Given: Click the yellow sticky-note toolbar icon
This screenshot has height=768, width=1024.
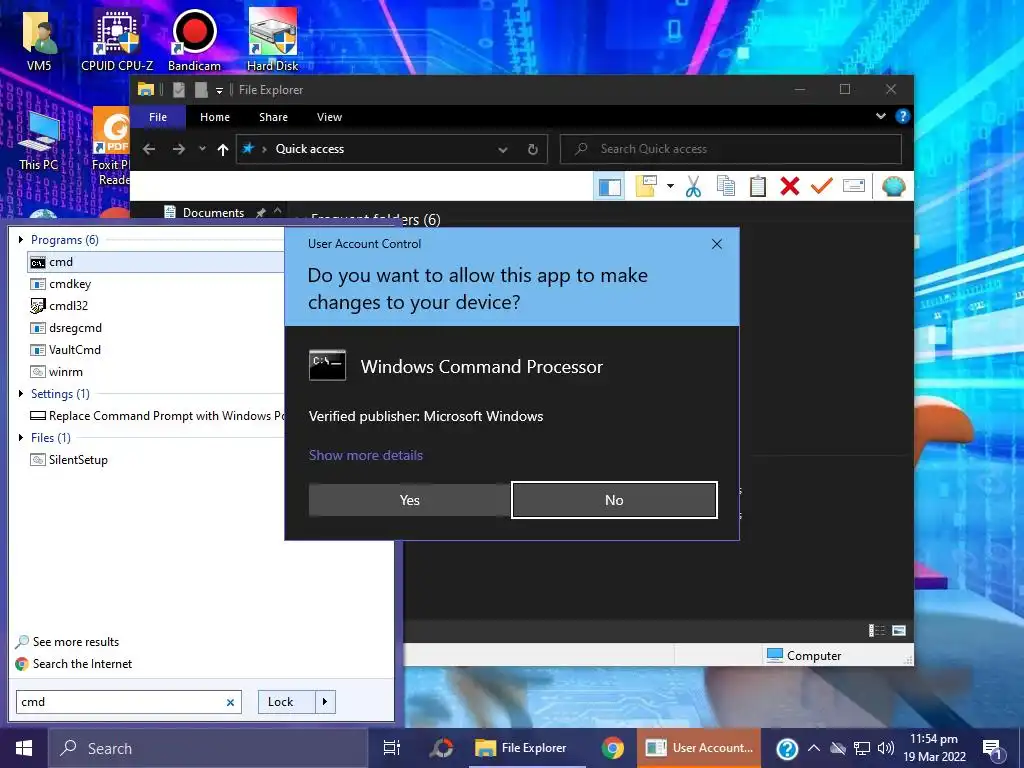Looking at the screenshot, I should (x=645, y=187).
